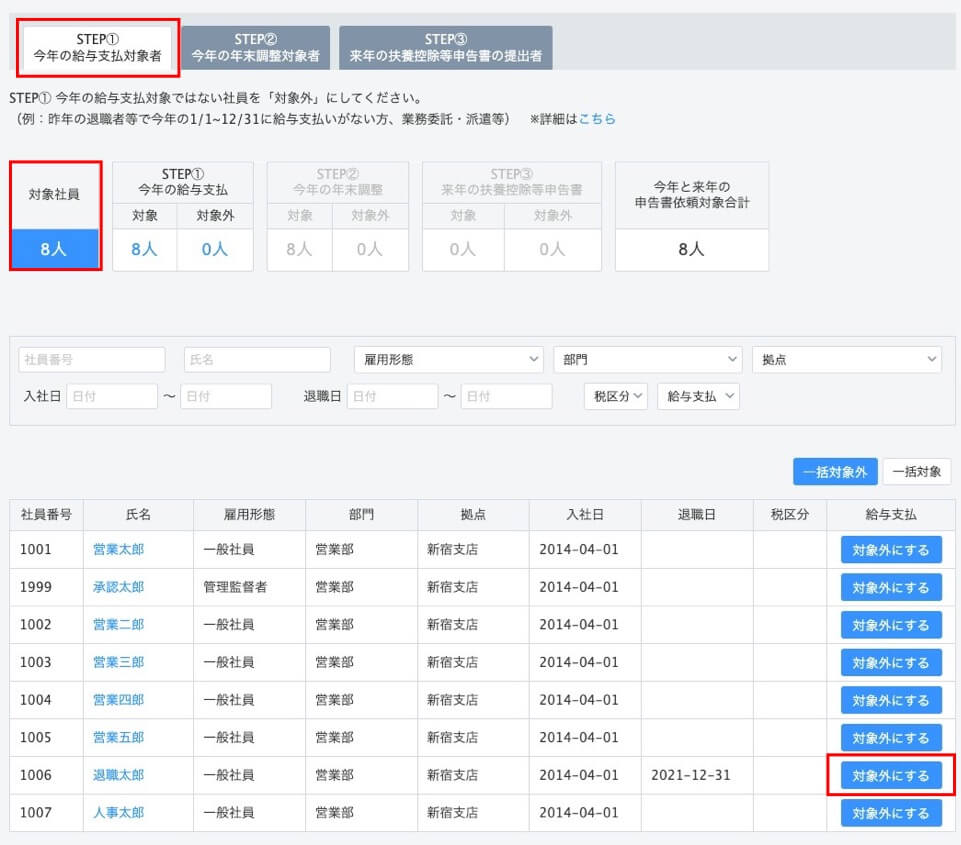Switch to STEP② 今年の年末調整対象者 tab
This screenshot has width=961, height=845.
click(255, 48)
